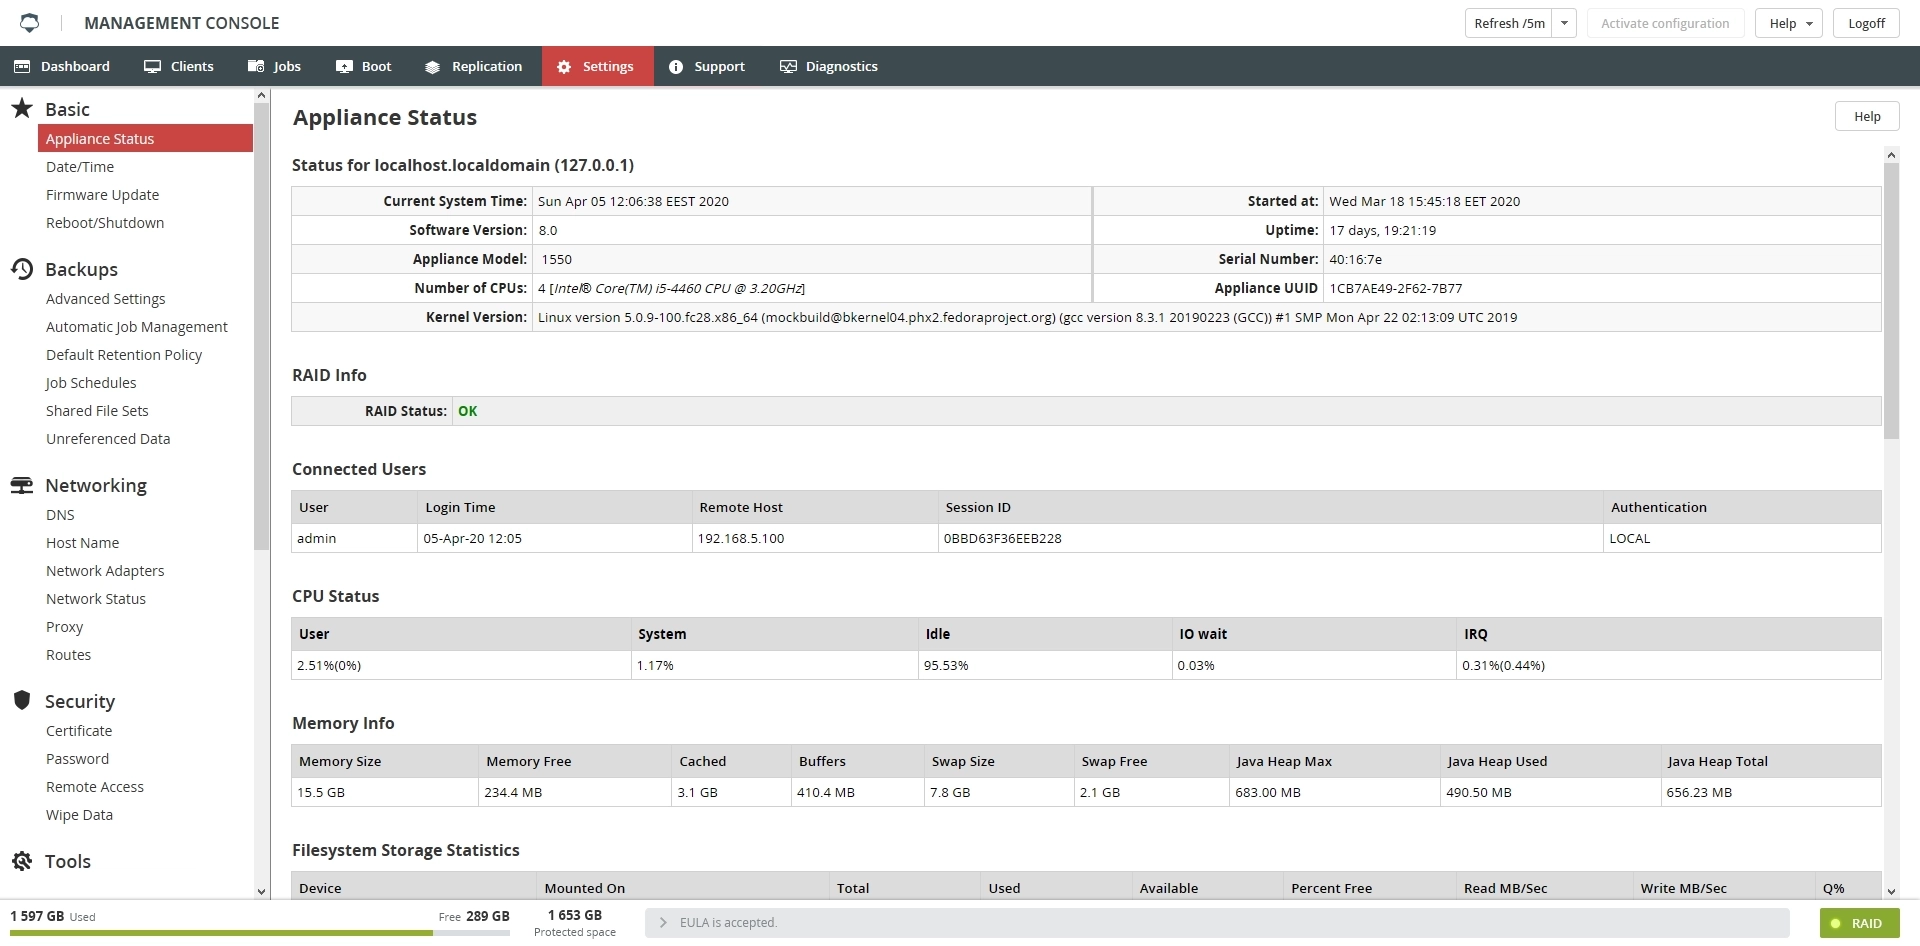Click the Clients monitor icon
Viewport: 1920px width, 946px height.
[152, 66]
